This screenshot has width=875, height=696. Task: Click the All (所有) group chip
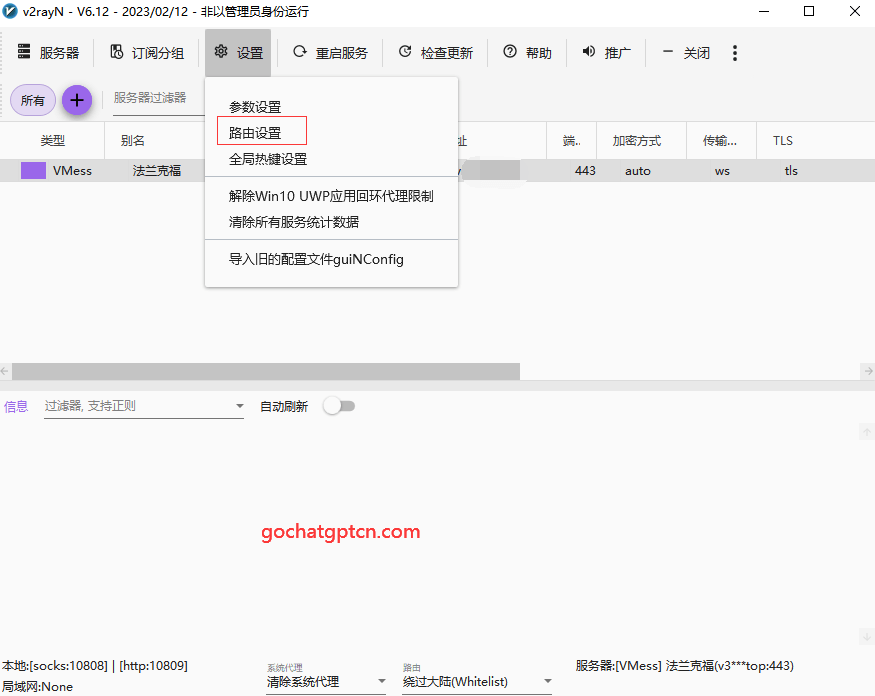click(x=33, y=100)
